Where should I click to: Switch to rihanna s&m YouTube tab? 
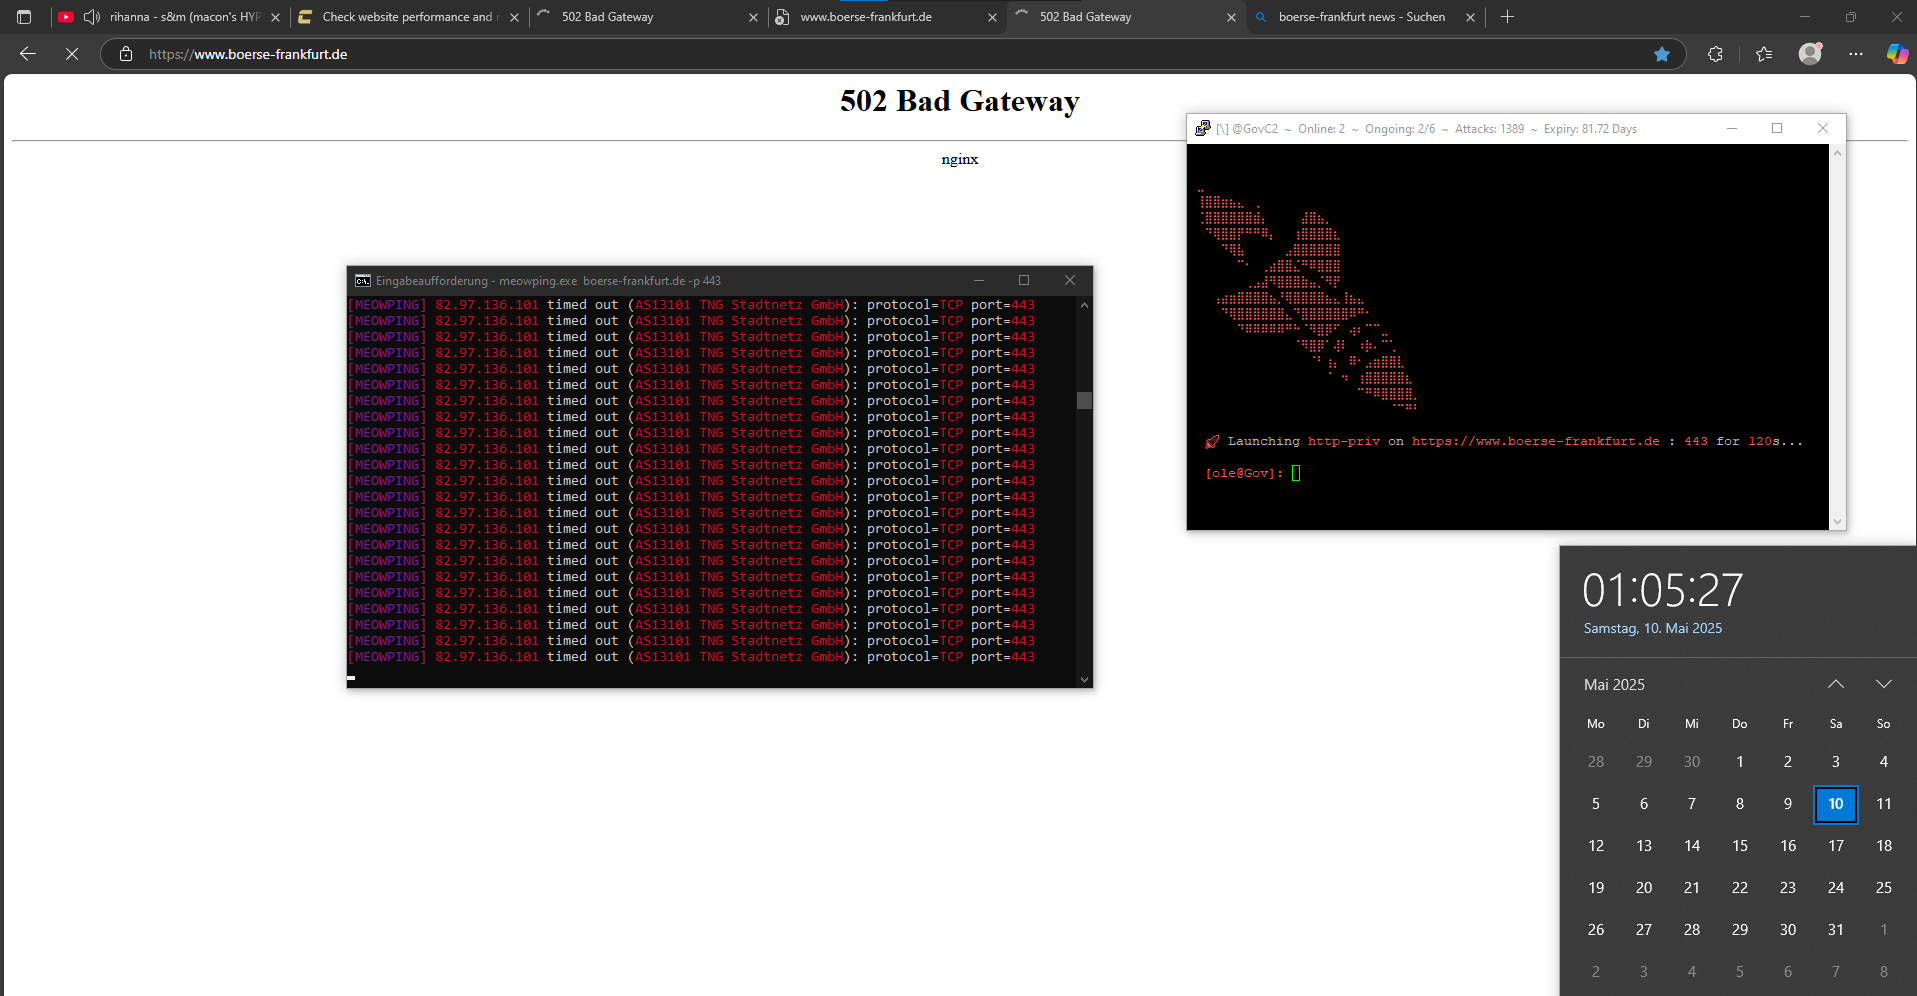pyautogui.click(x=168, y=17)
